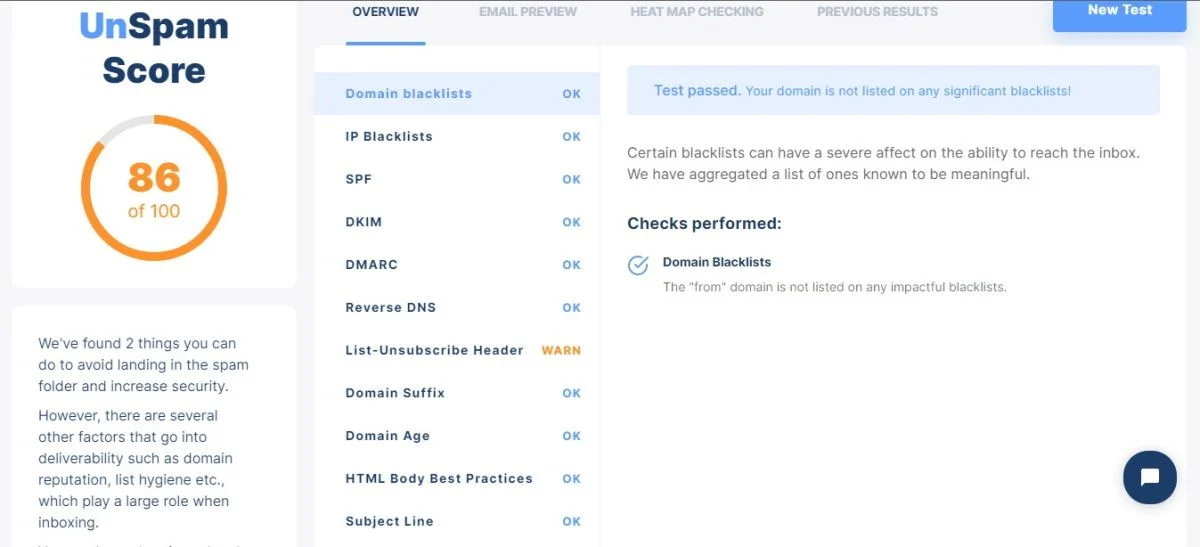Select the Reverse DNS check
1200x547 pixels.
coord(457,308)
